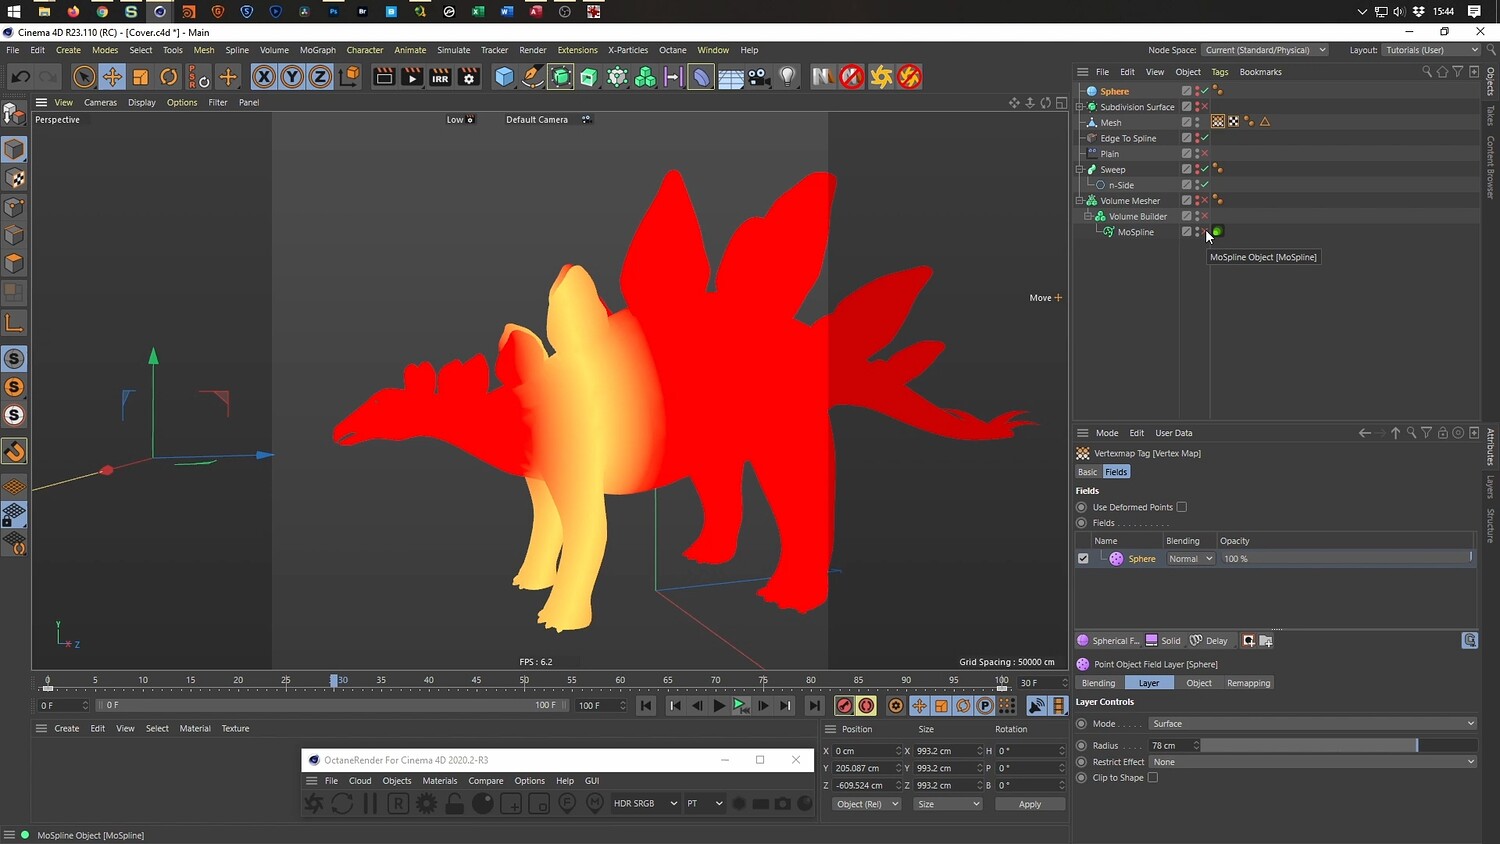Collapse the Volume Builder hierarchy

tap(1088, 216)
